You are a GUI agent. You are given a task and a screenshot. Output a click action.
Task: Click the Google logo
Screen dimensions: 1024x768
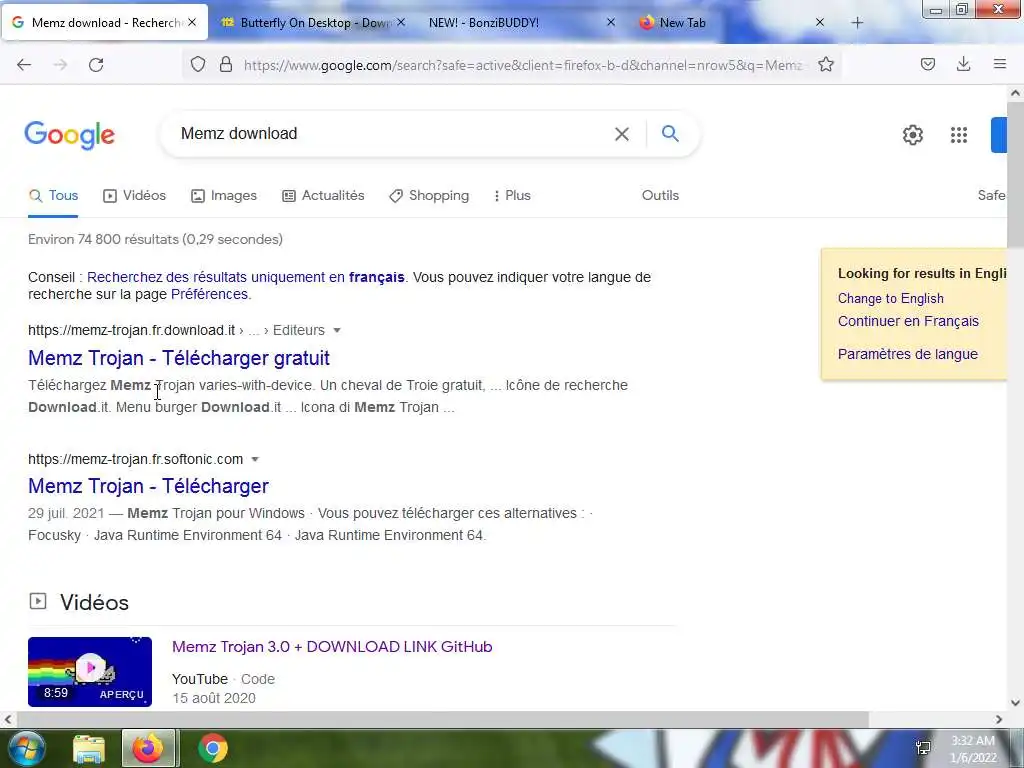(x=70, y=135)
